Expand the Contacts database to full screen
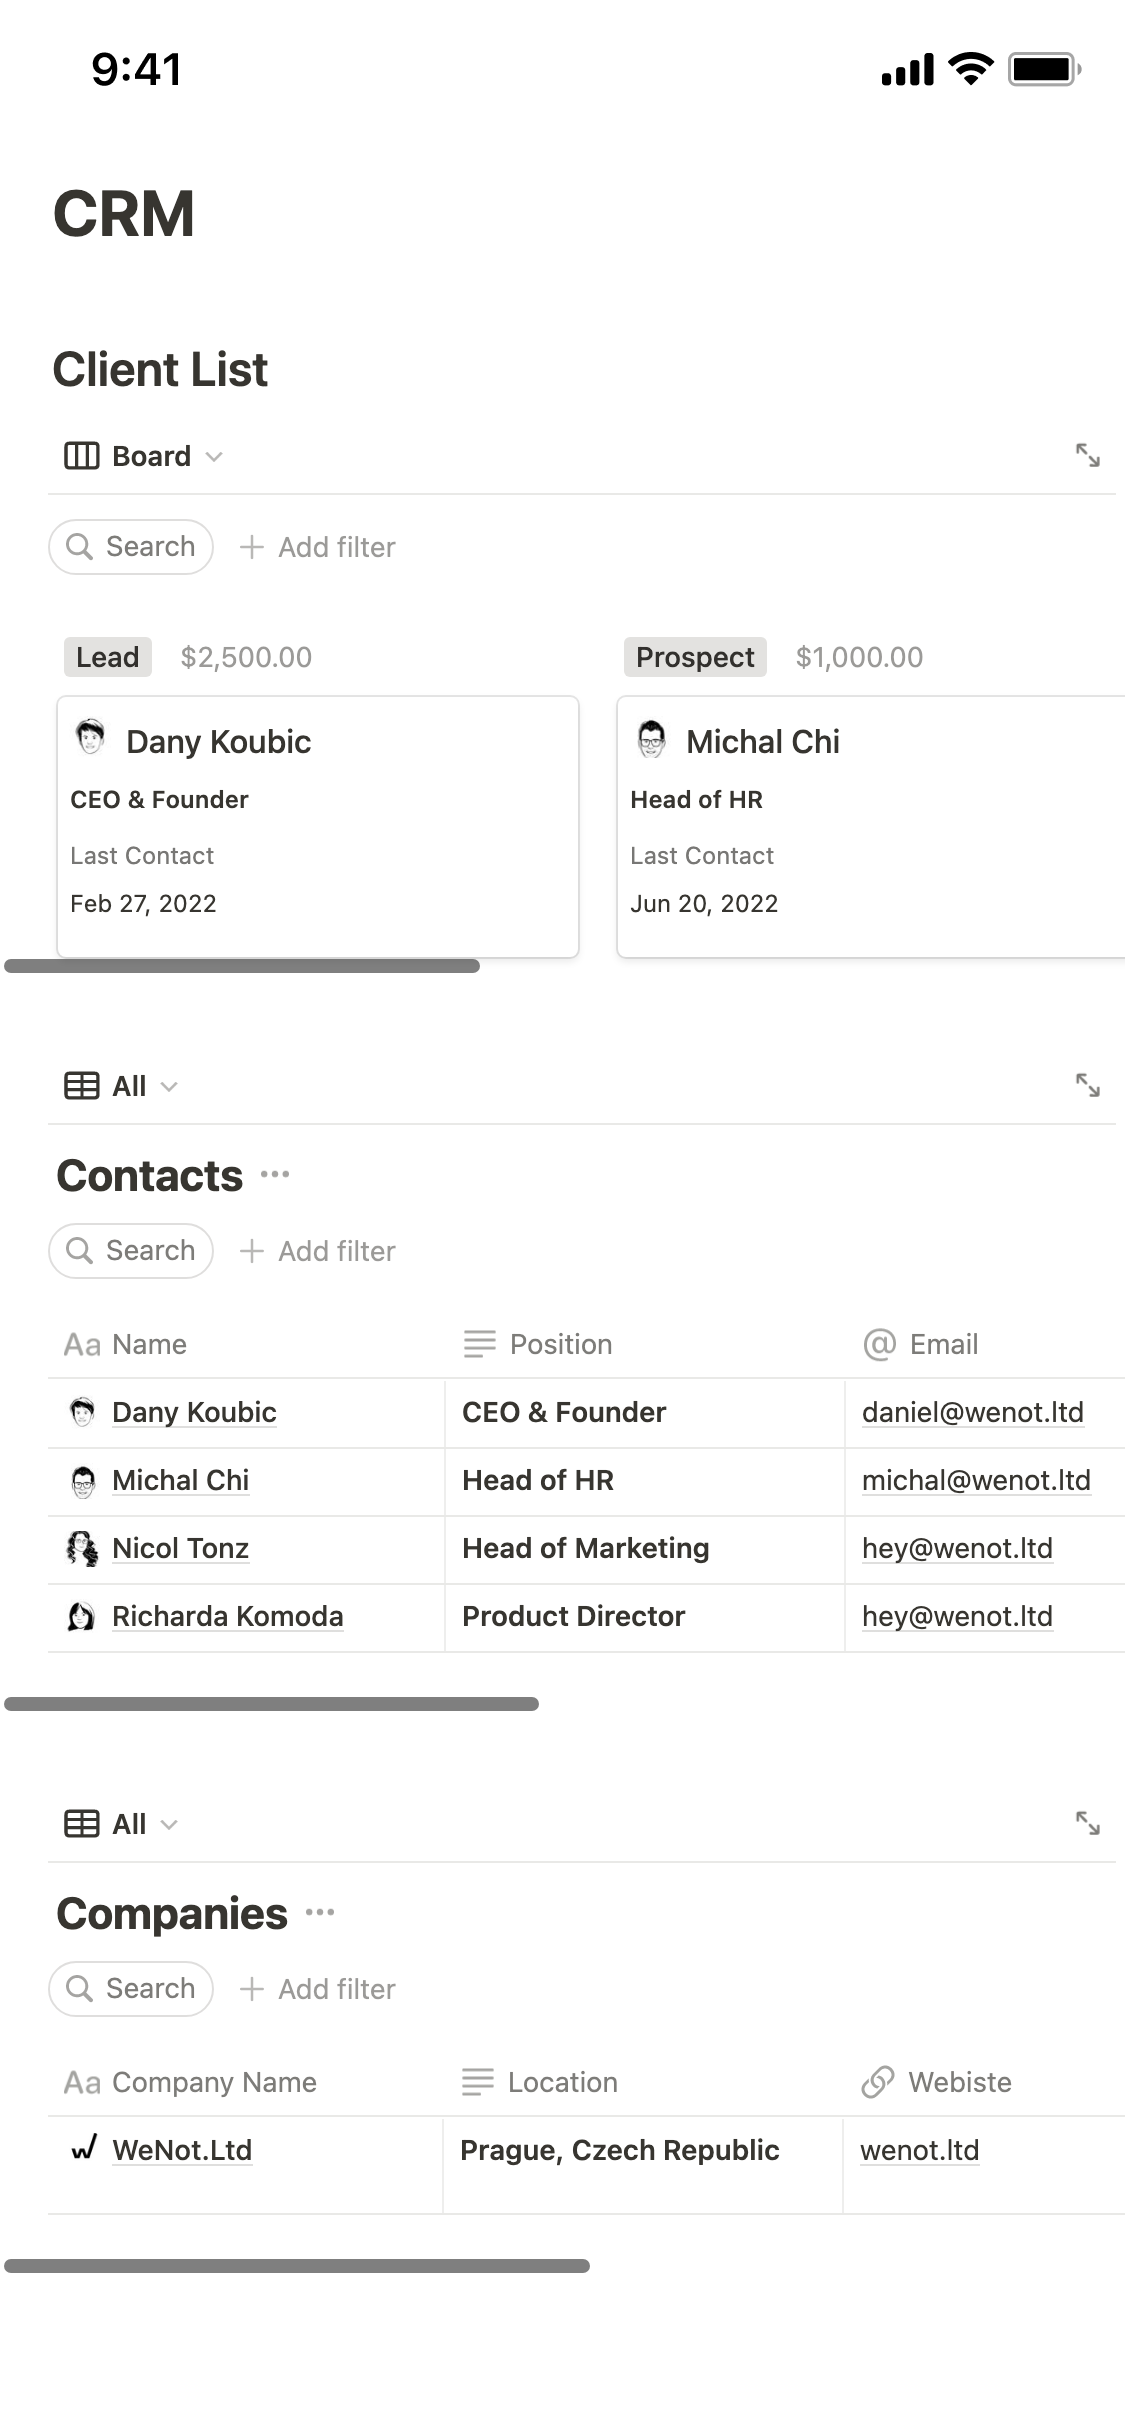1125x2436 pixels. pyautogui.click(x=1087, y=1085)
